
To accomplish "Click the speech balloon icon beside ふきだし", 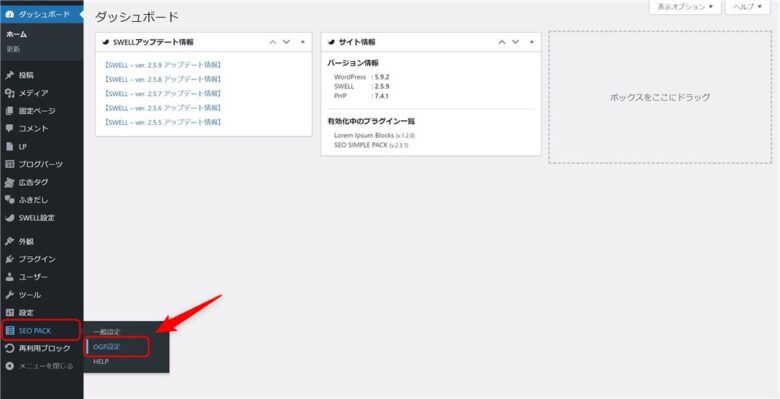I will pyautogui.click(x=9, y=200).
